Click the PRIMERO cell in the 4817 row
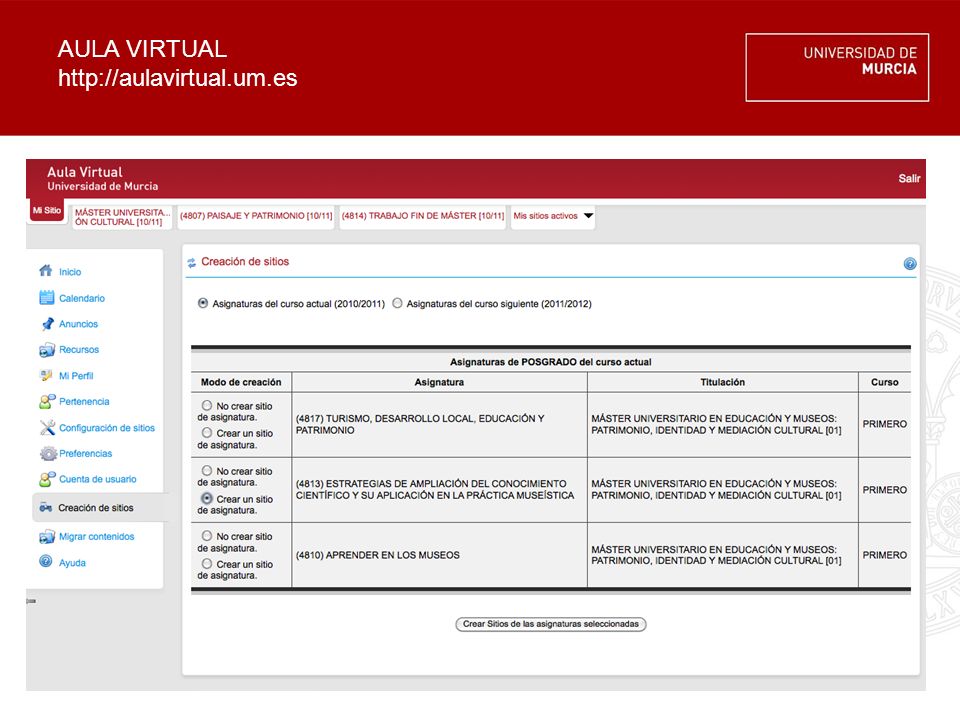This screenshot has height=720, width=960. click(885, 424)
